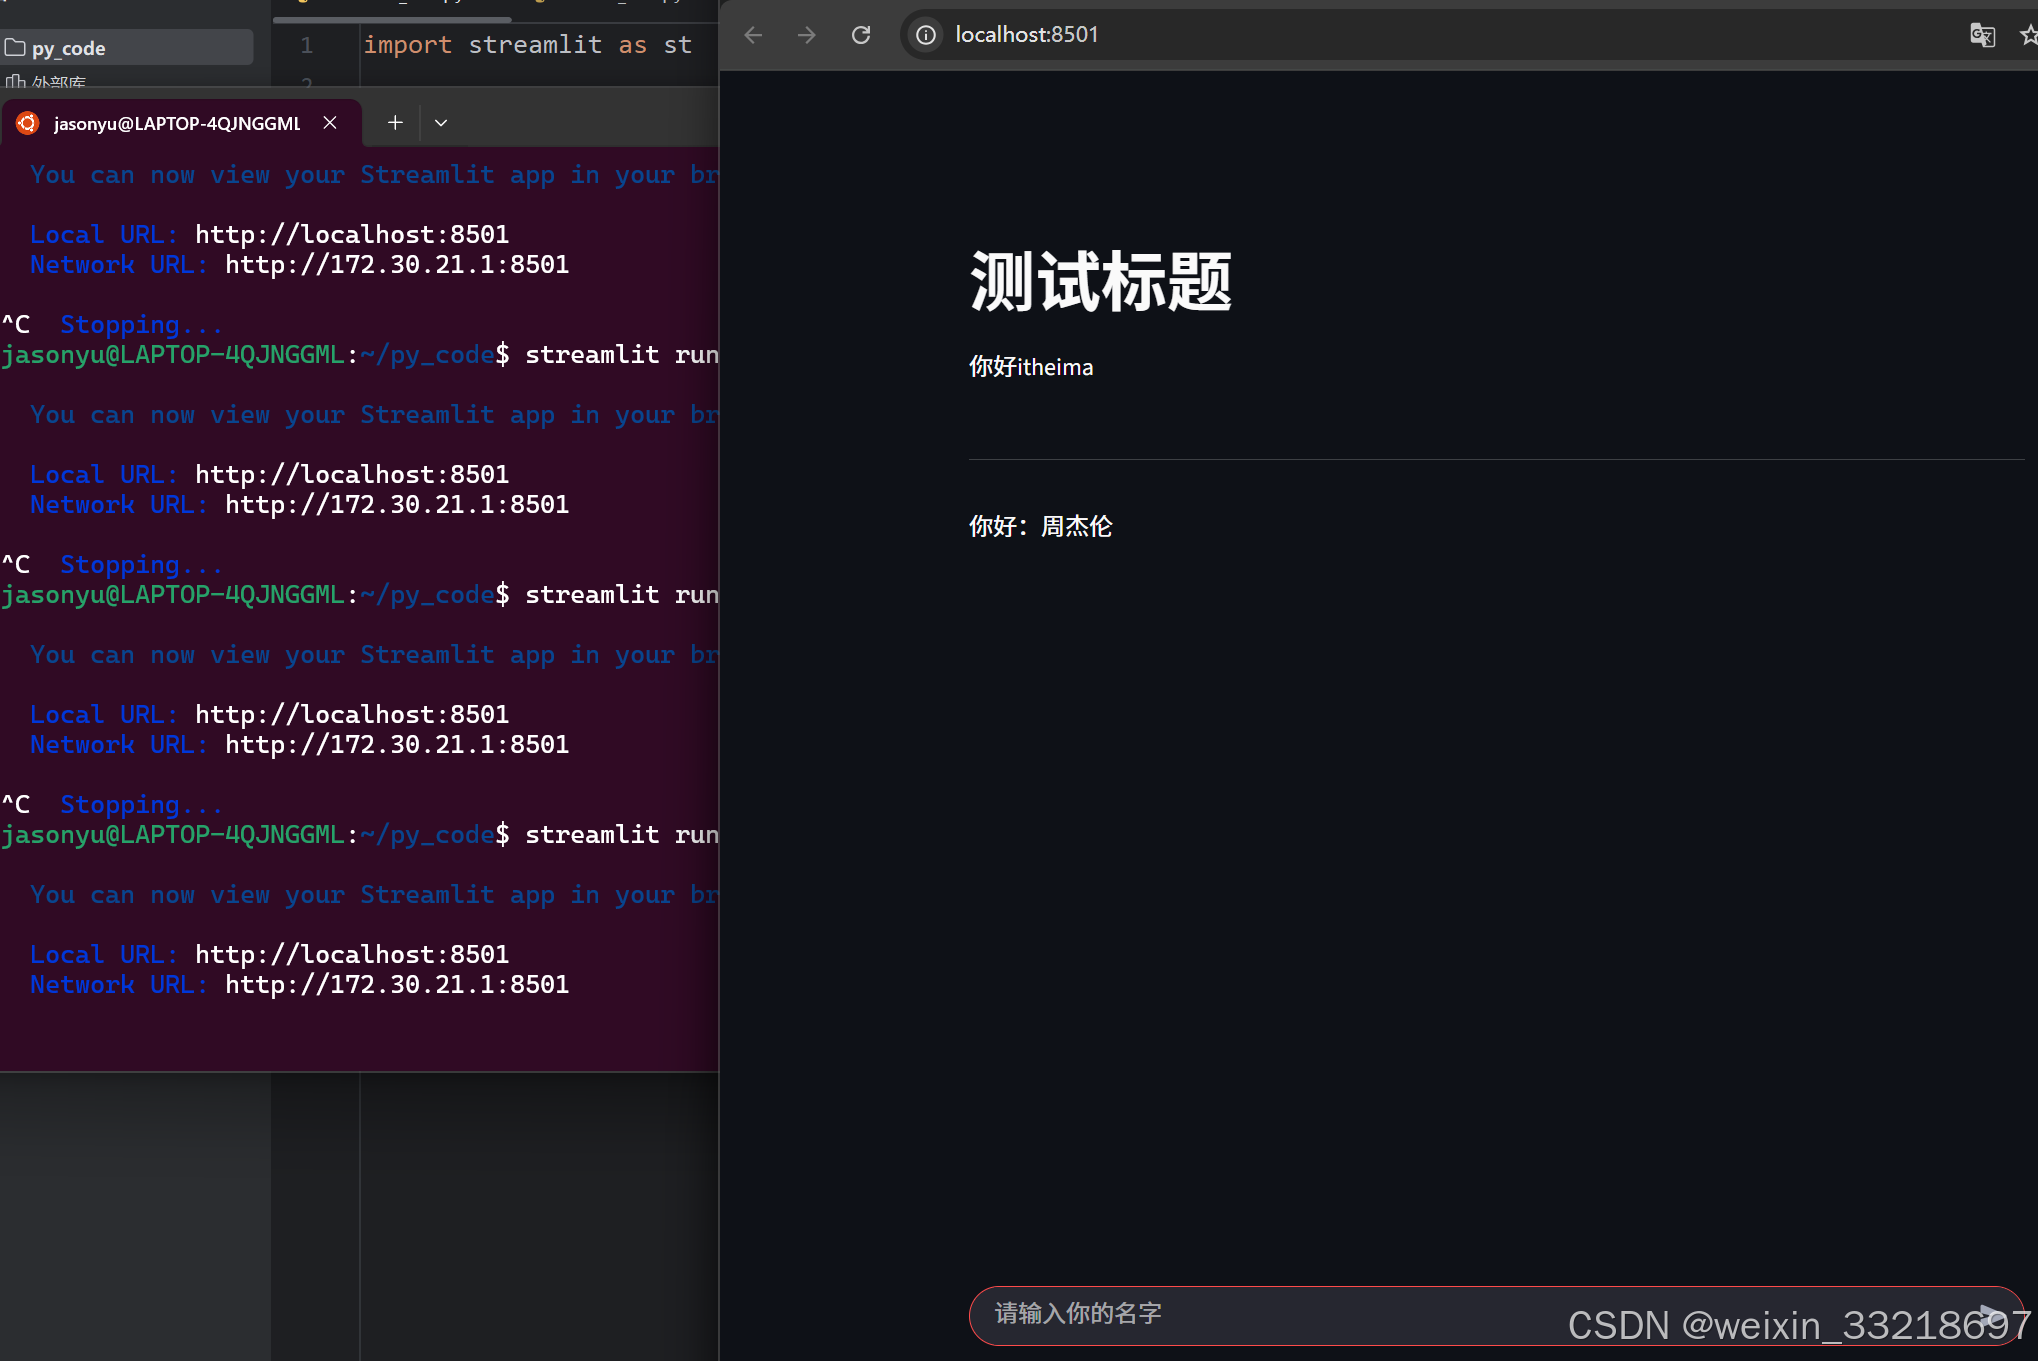The height and width of the screenshot is (1361, 2038).
Task: Click the Ubuntu icon on terminal tab
Action: pyautogui.click(x=28, y=123)
